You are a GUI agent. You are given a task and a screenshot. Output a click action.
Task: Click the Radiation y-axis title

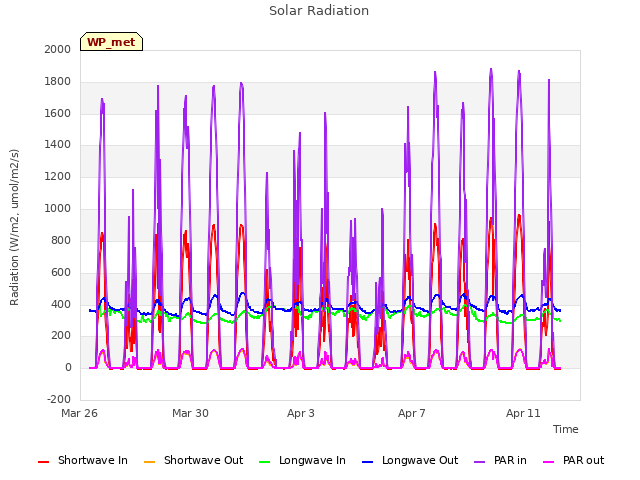14,227
